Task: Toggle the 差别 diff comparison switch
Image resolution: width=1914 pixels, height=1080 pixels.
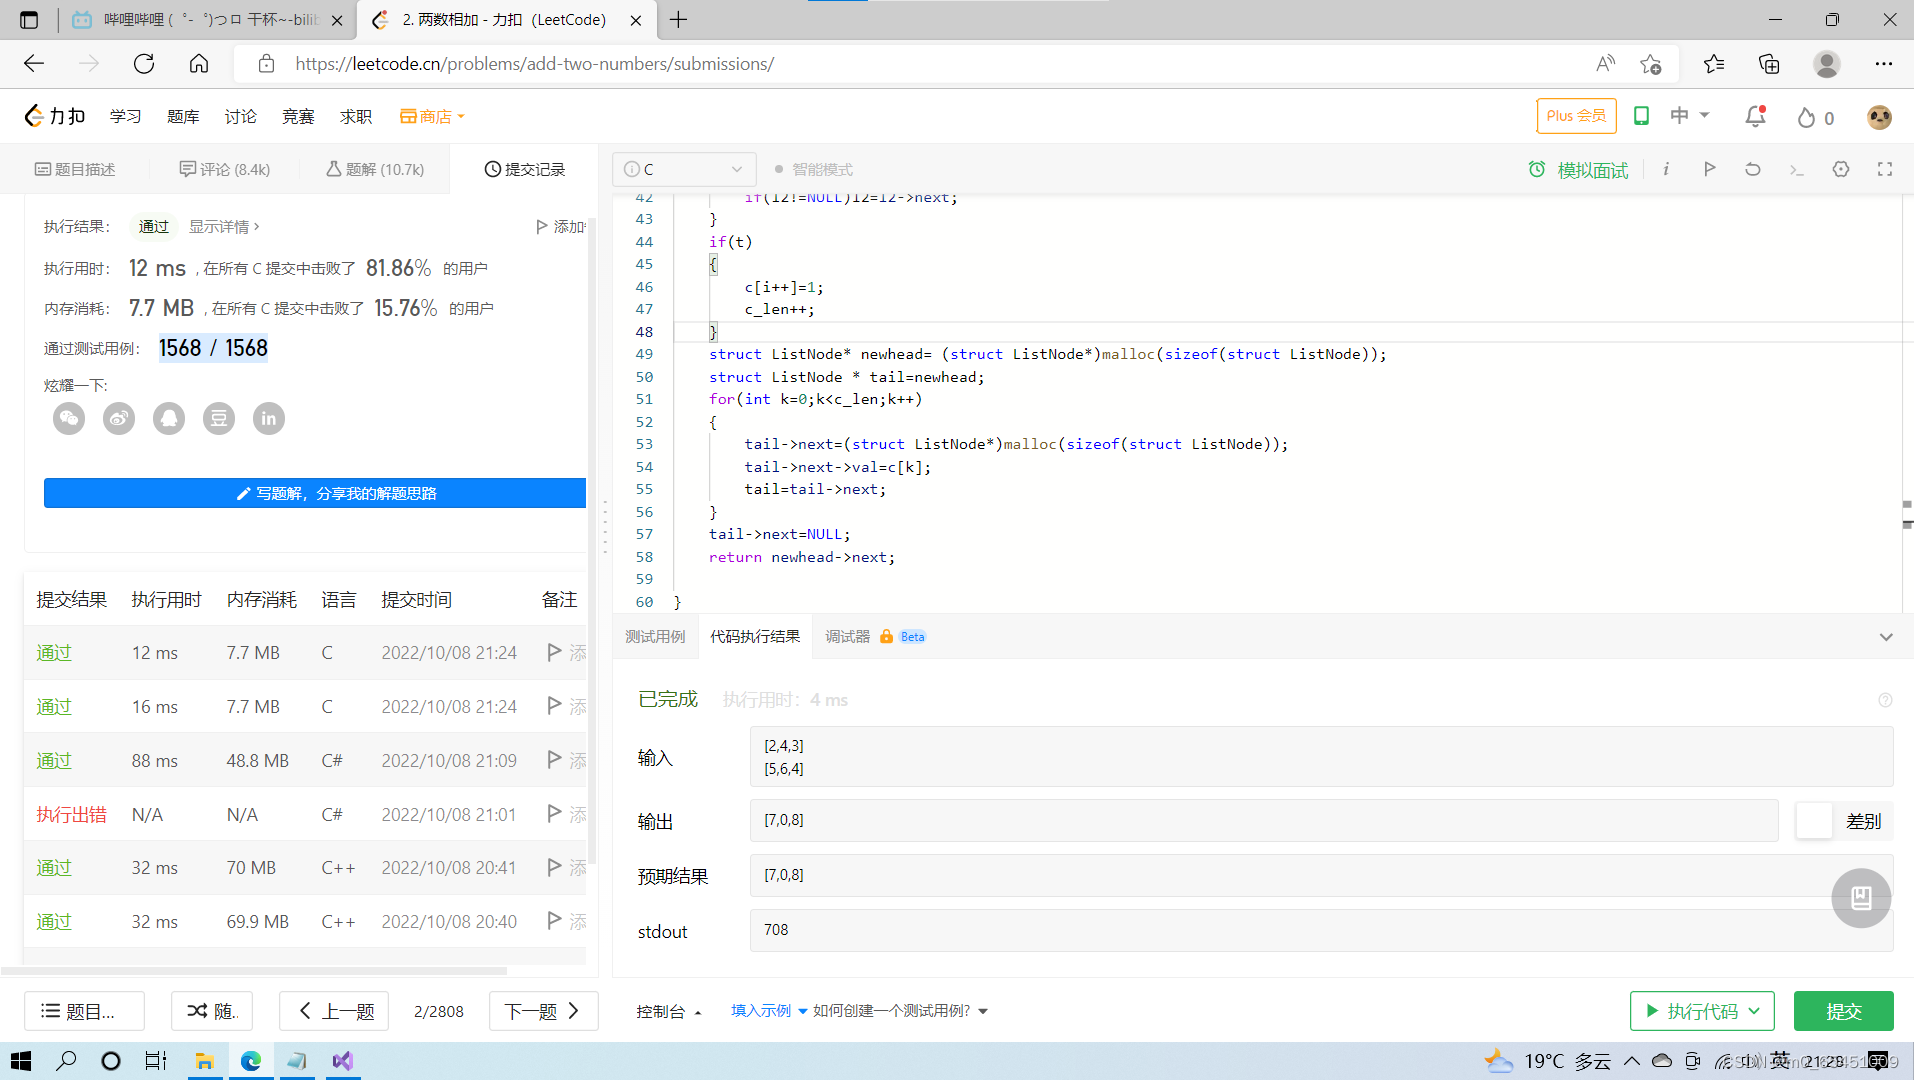Action: tap(1815, 821)
